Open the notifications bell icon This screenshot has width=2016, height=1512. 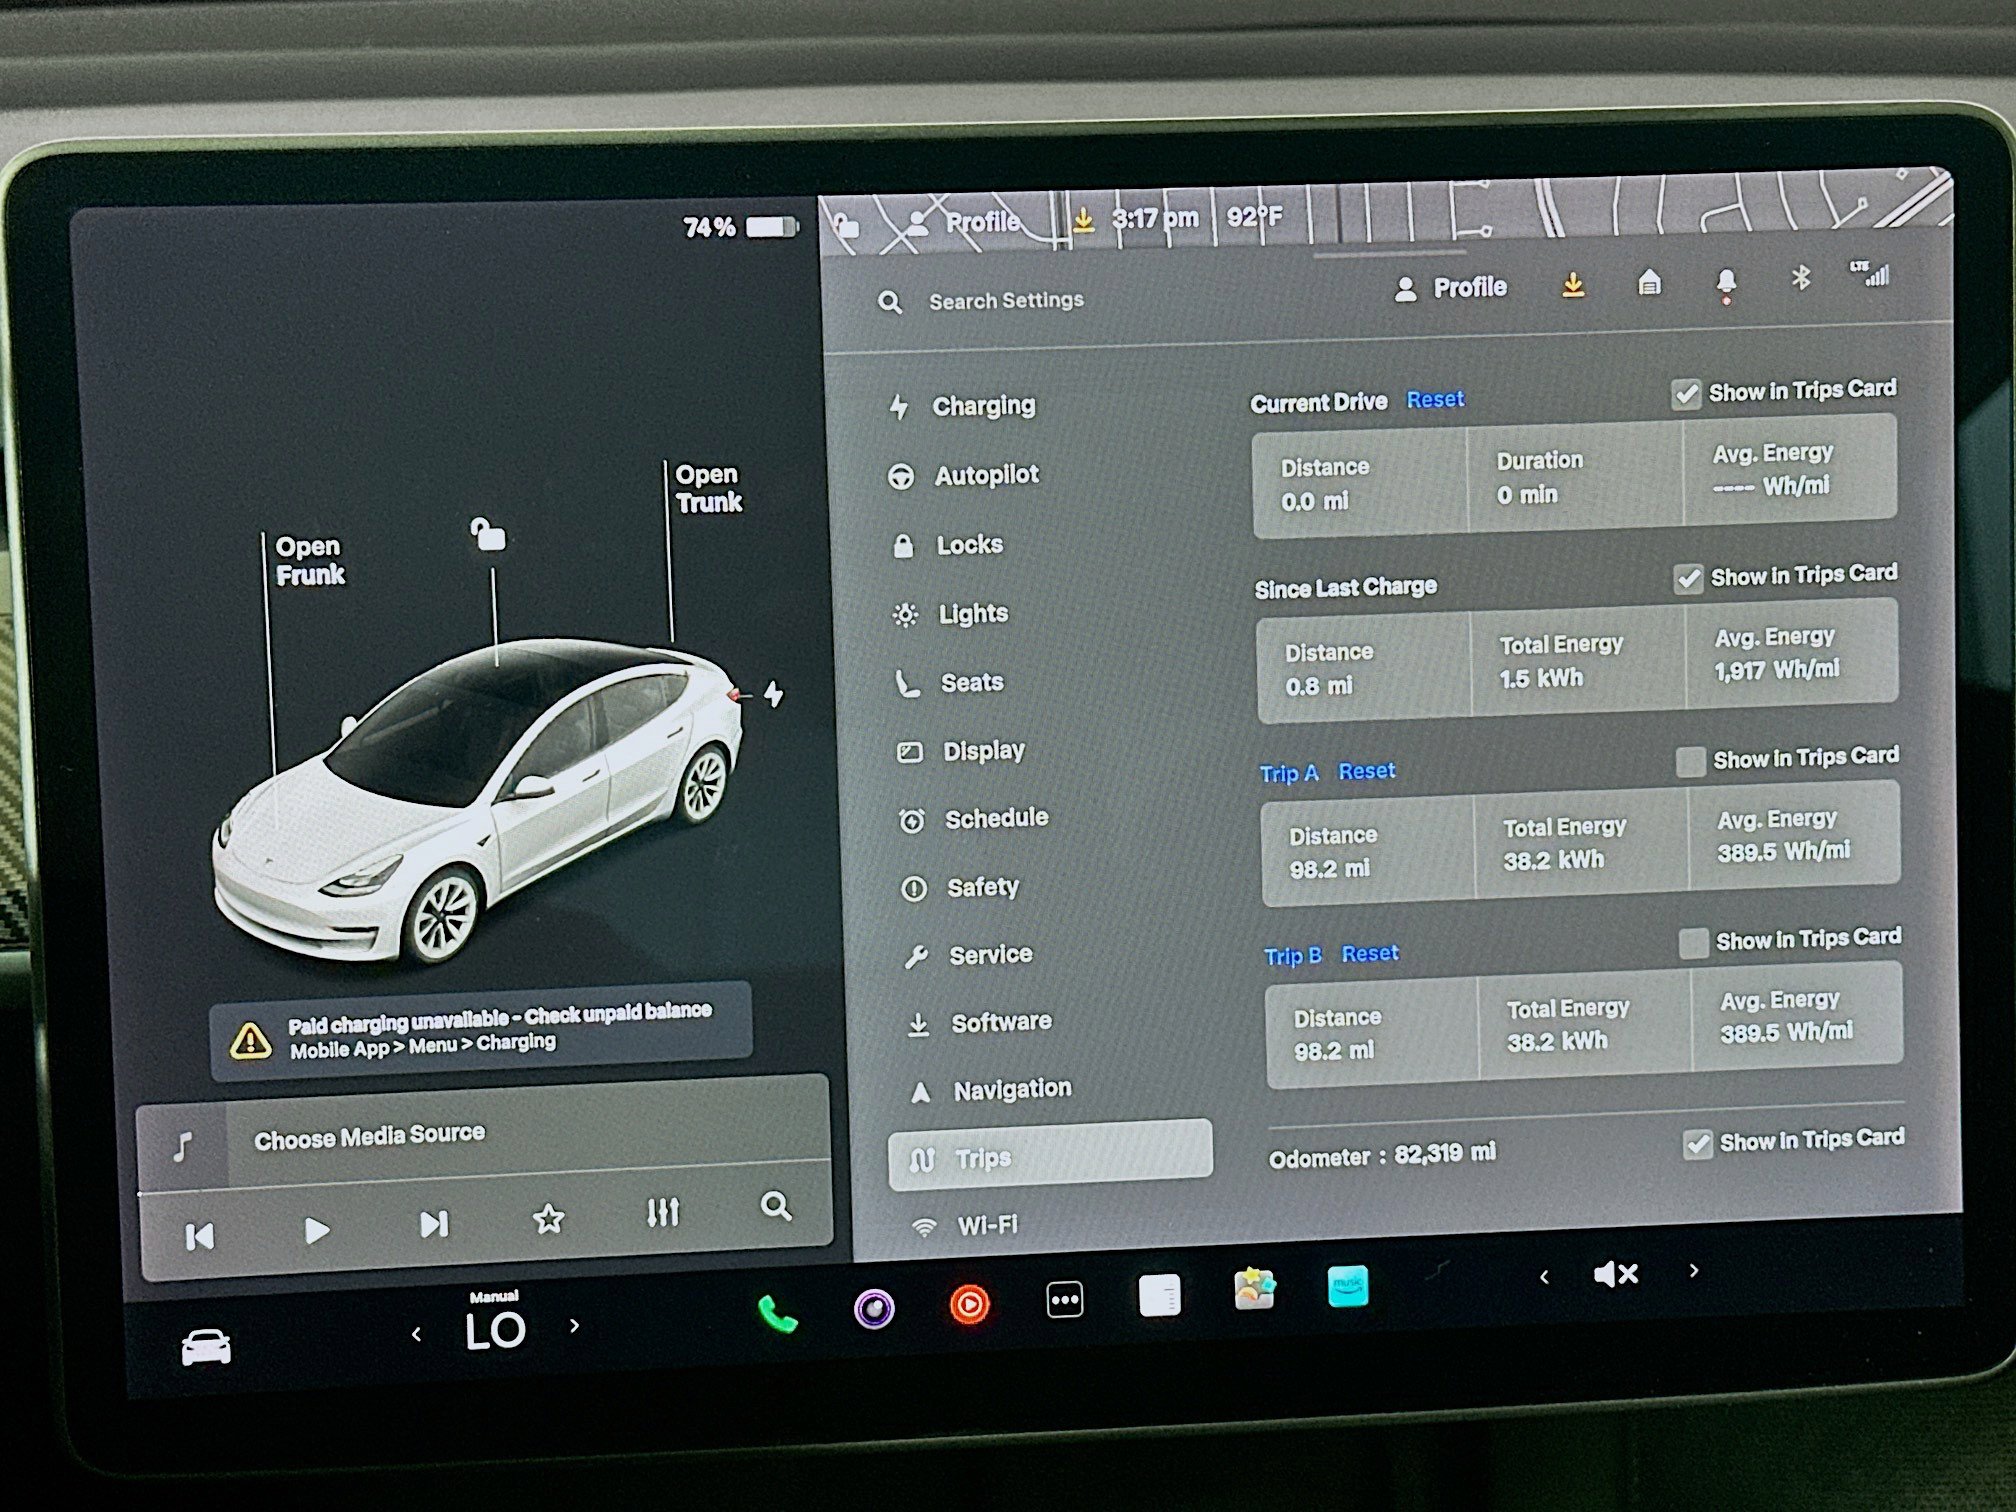1726,284
